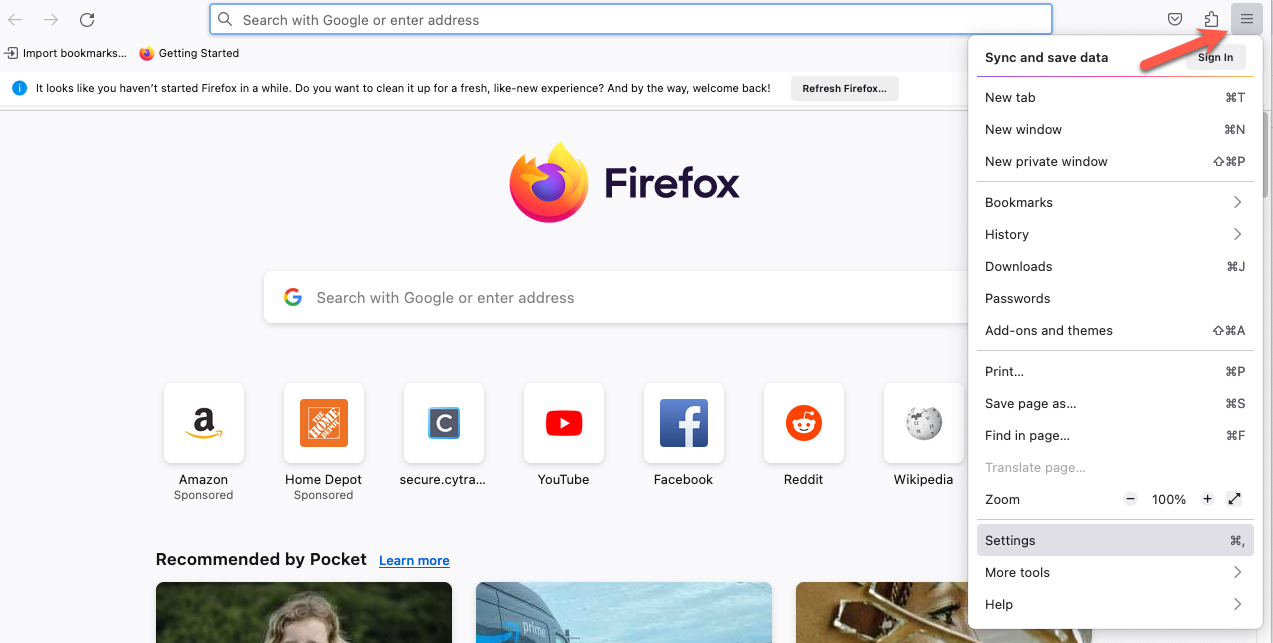The height and width of the screenshot is (643, 1273).
Task: Click the address bar search field
Action: (x=630, y=20)
